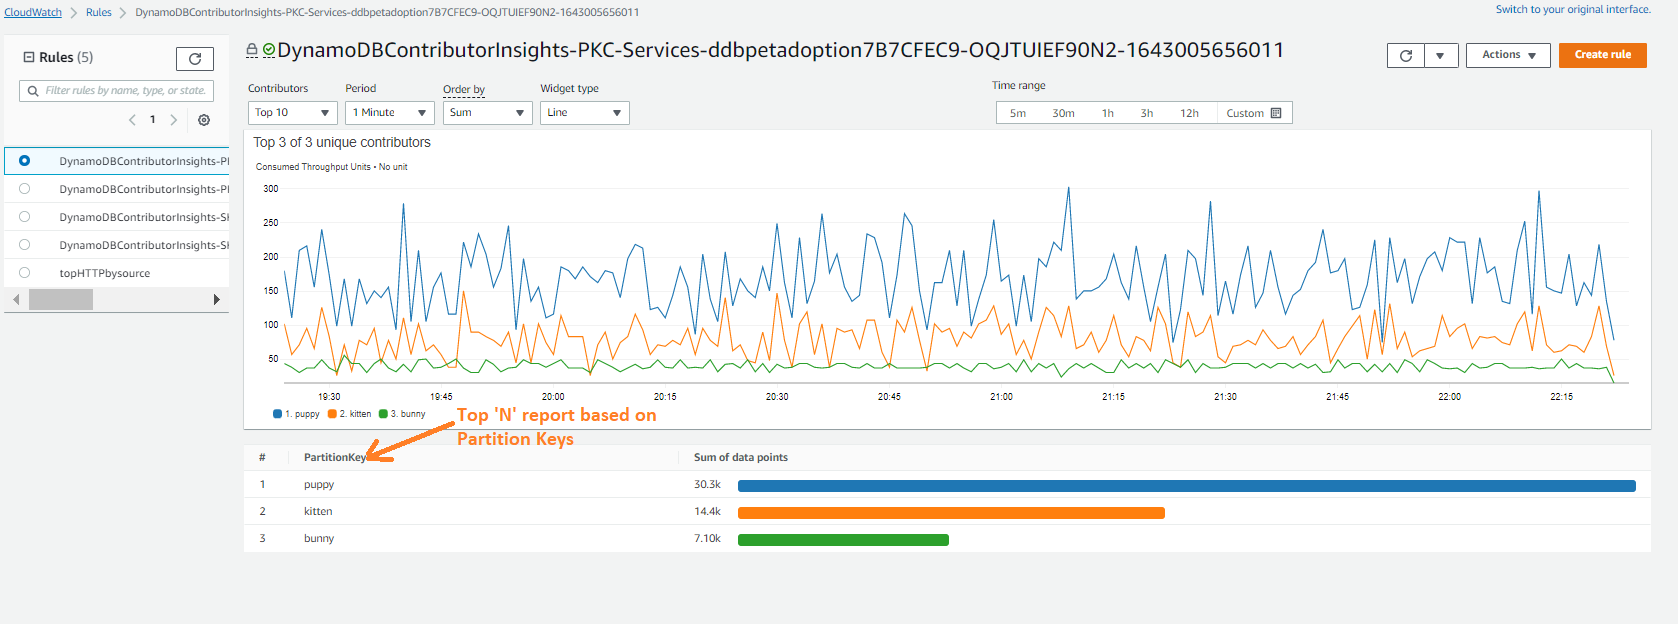
Task: Set time range to 5m
Action: click(1018, 113)
